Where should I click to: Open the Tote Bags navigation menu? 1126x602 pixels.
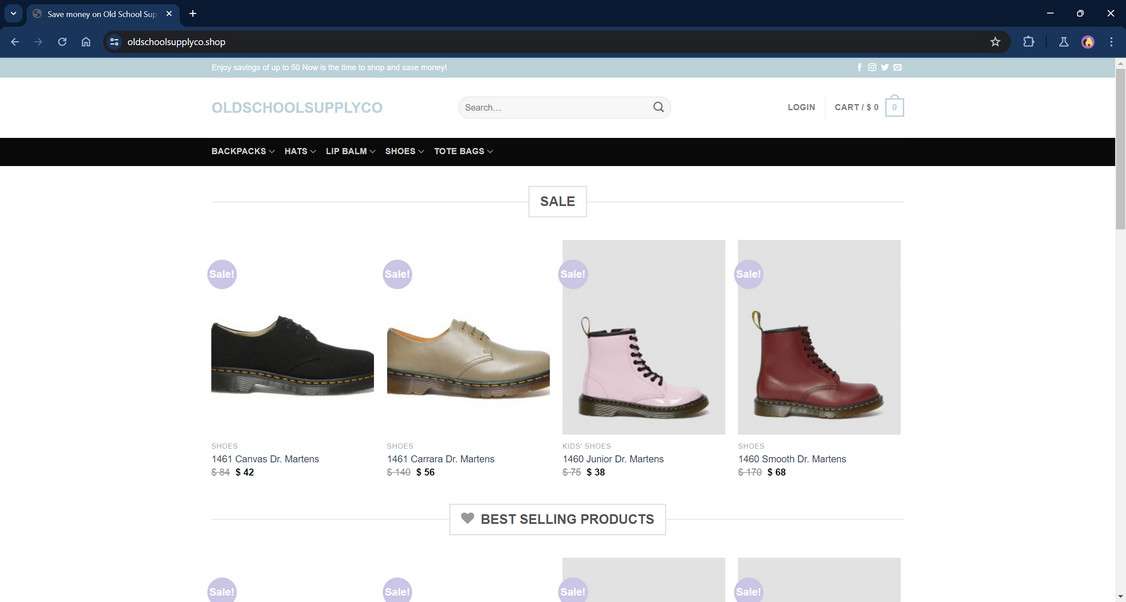coord(463,152)
